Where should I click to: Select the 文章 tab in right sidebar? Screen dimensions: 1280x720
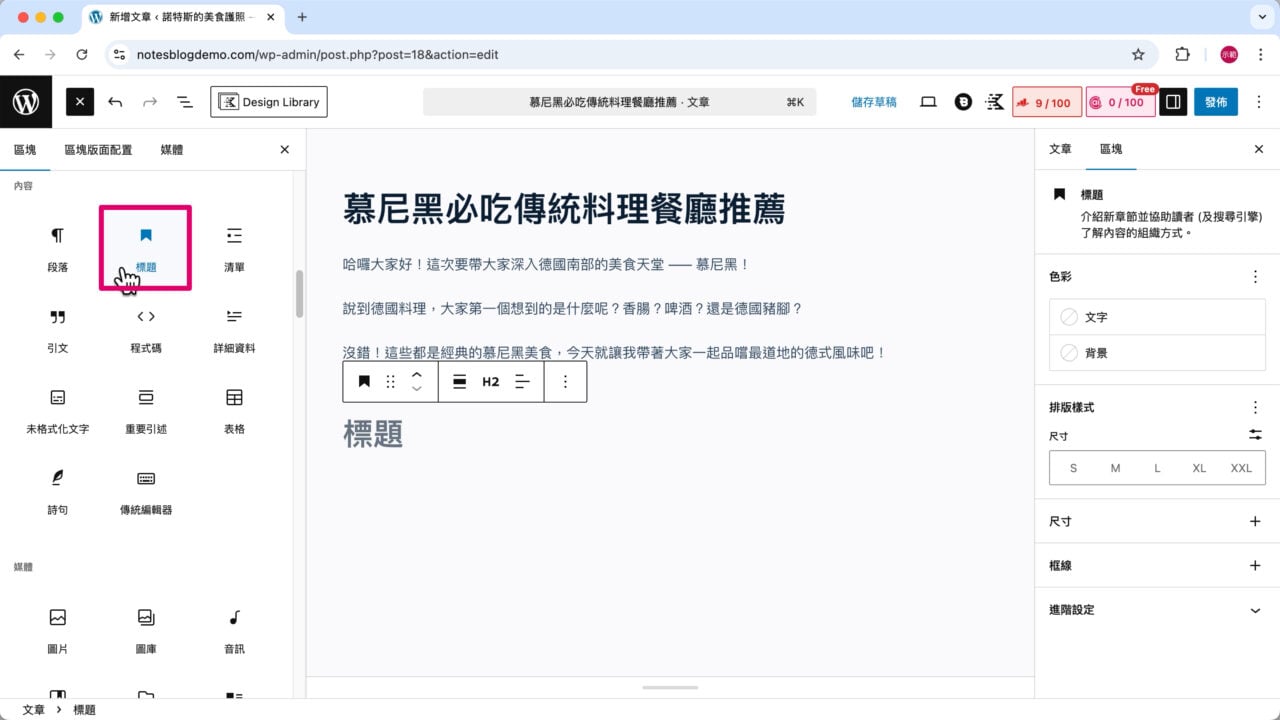tap(1060, 149)
